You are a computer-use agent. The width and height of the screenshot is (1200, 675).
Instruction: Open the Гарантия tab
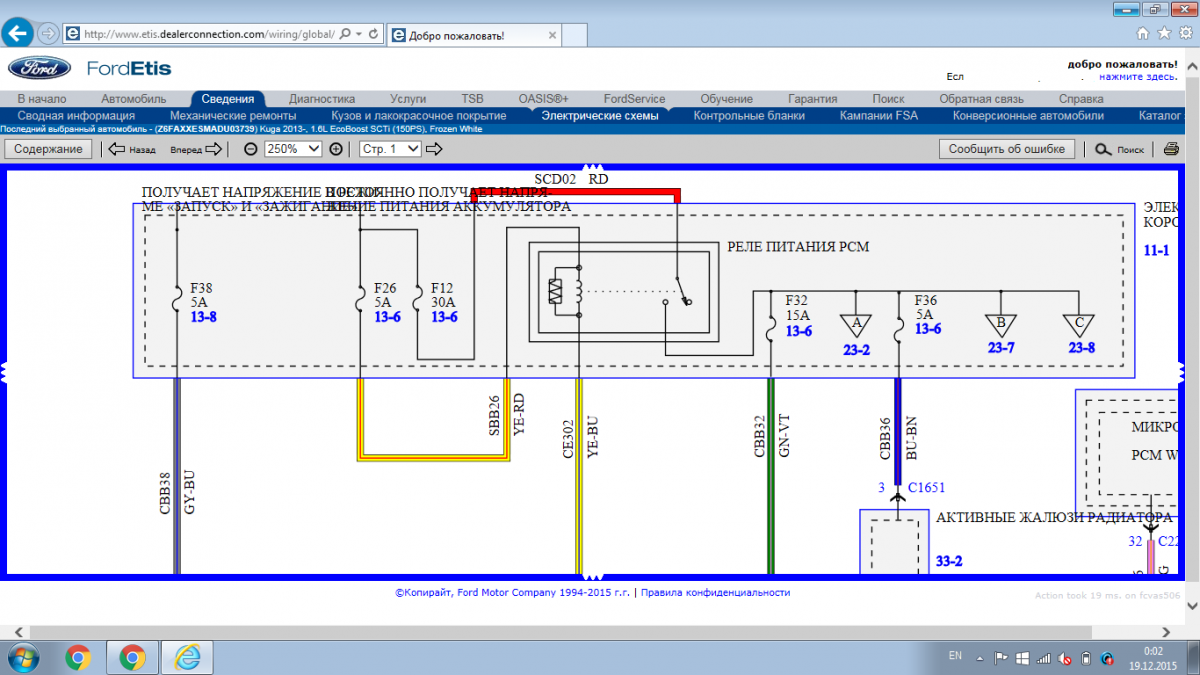click(x=812, y=99)
